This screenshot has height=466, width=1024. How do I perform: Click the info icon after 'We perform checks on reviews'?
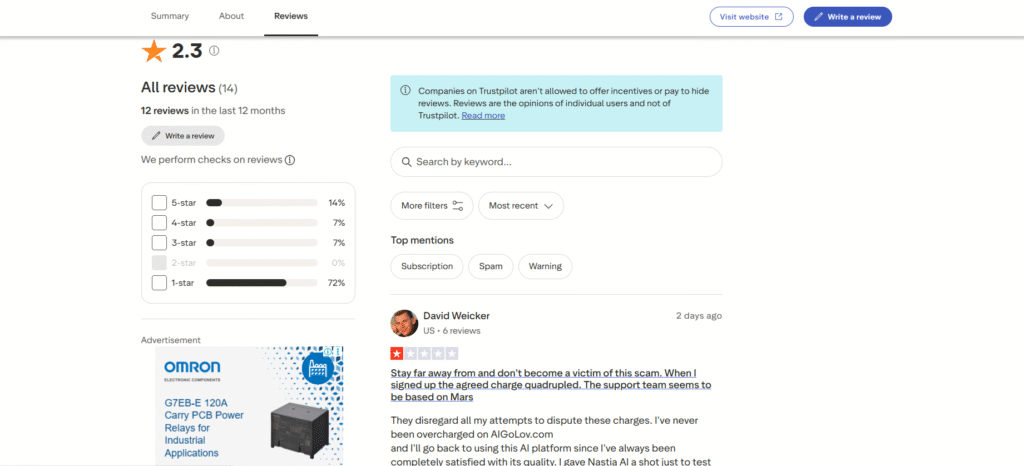pos(290,160)
